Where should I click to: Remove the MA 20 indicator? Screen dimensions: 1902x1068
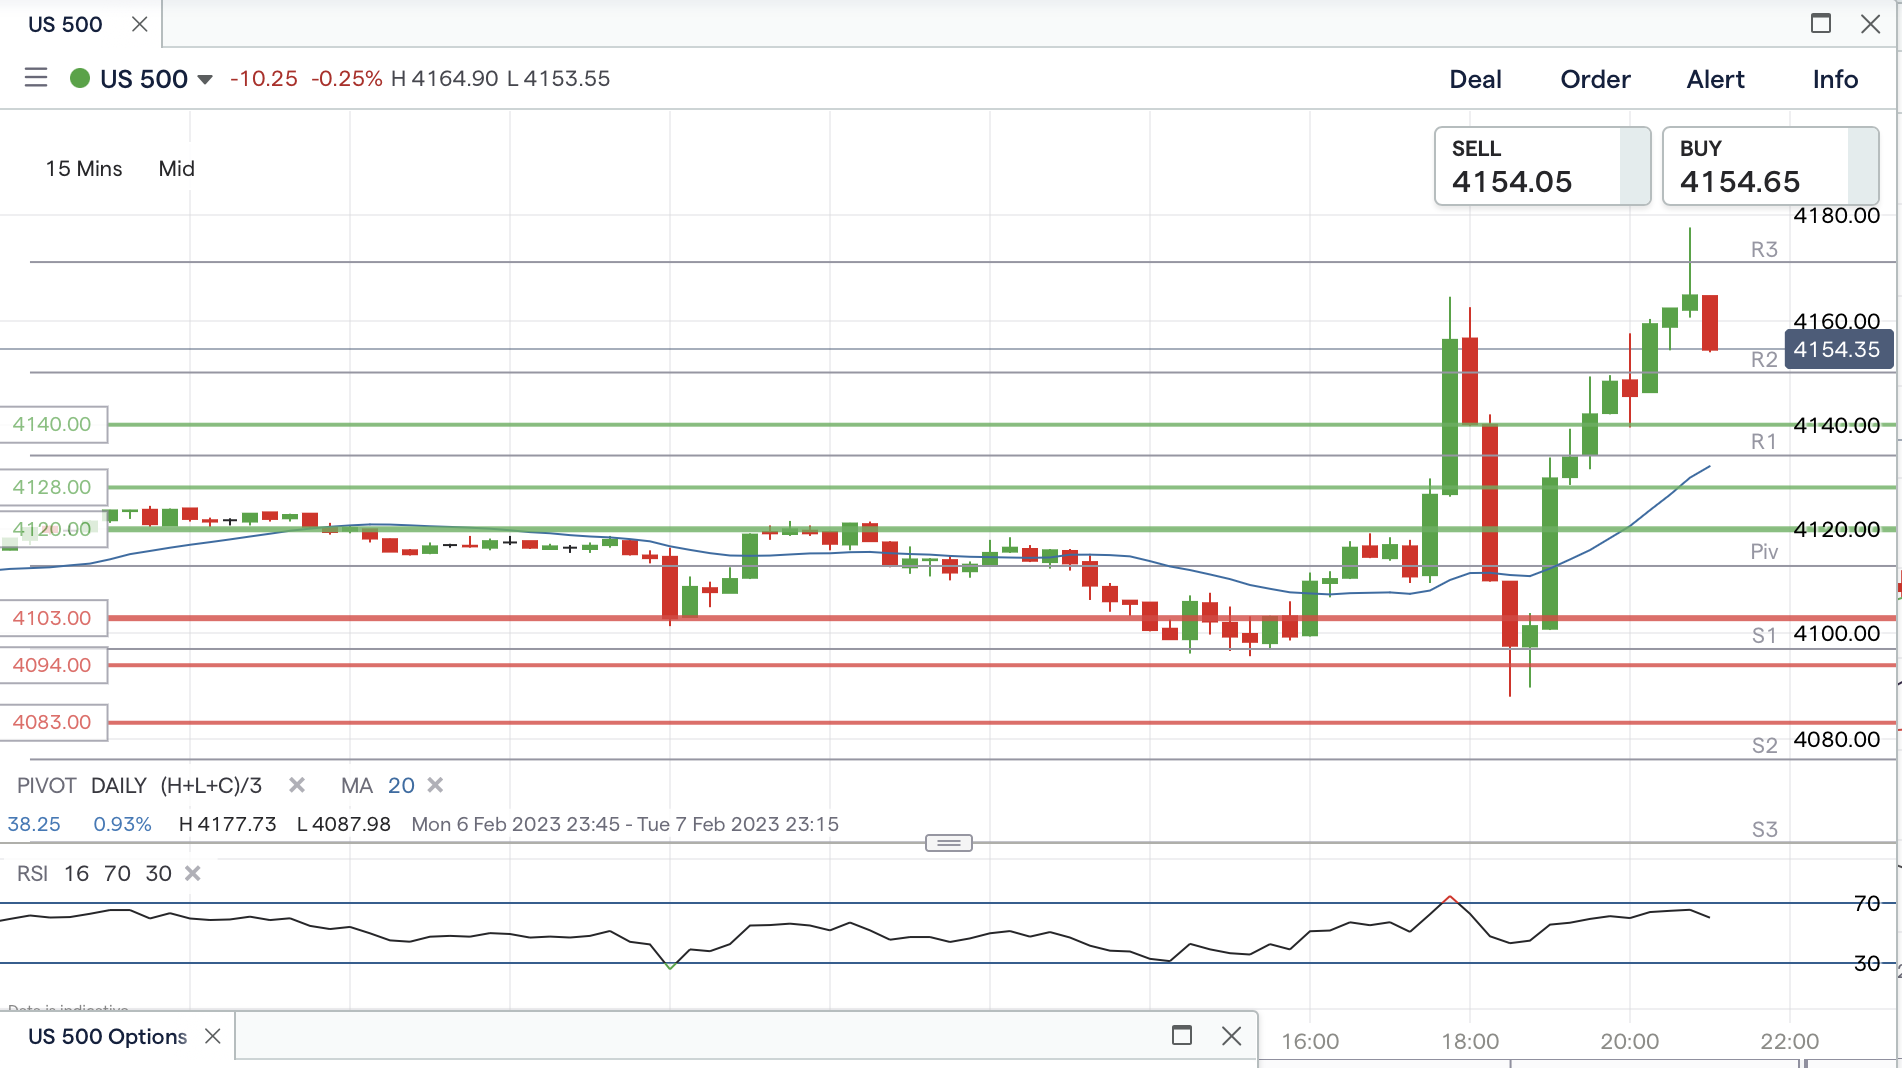(435, 785)
